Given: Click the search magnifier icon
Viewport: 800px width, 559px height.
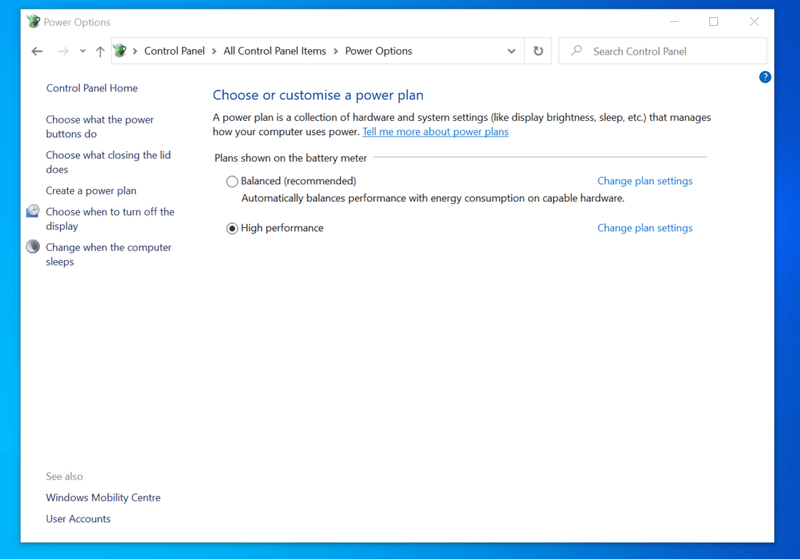Looking at the screenshot, I should [x=577, y=50].
